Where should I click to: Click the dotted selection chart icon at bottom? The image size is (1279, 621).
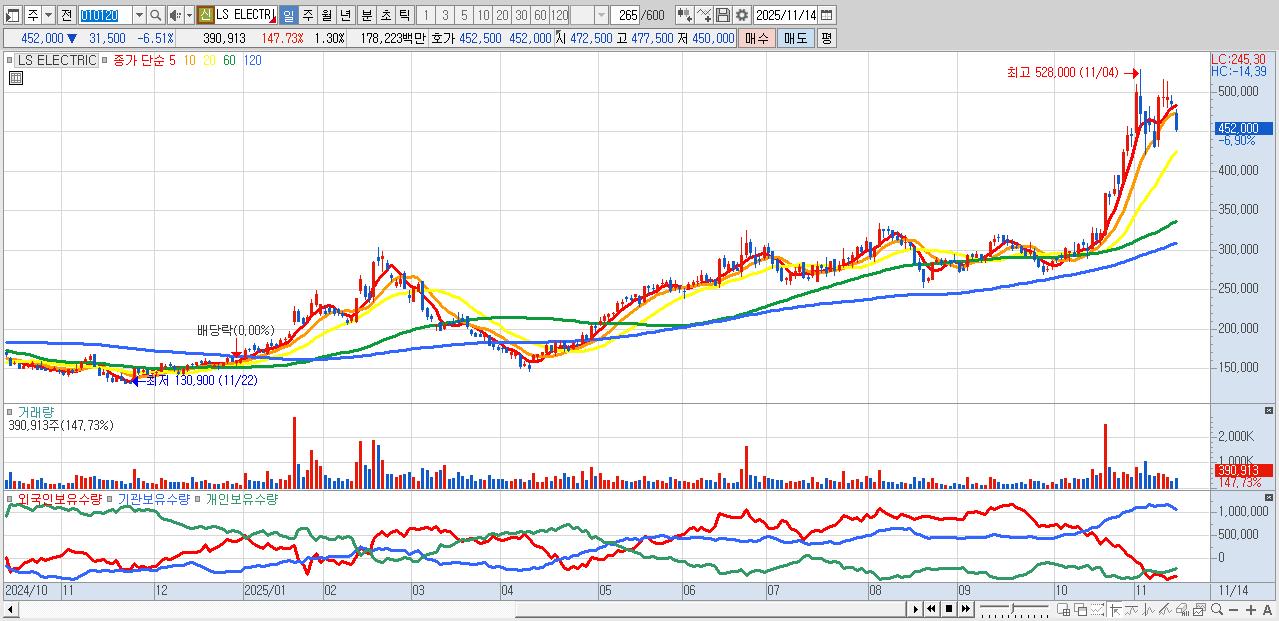point(1098,610)
